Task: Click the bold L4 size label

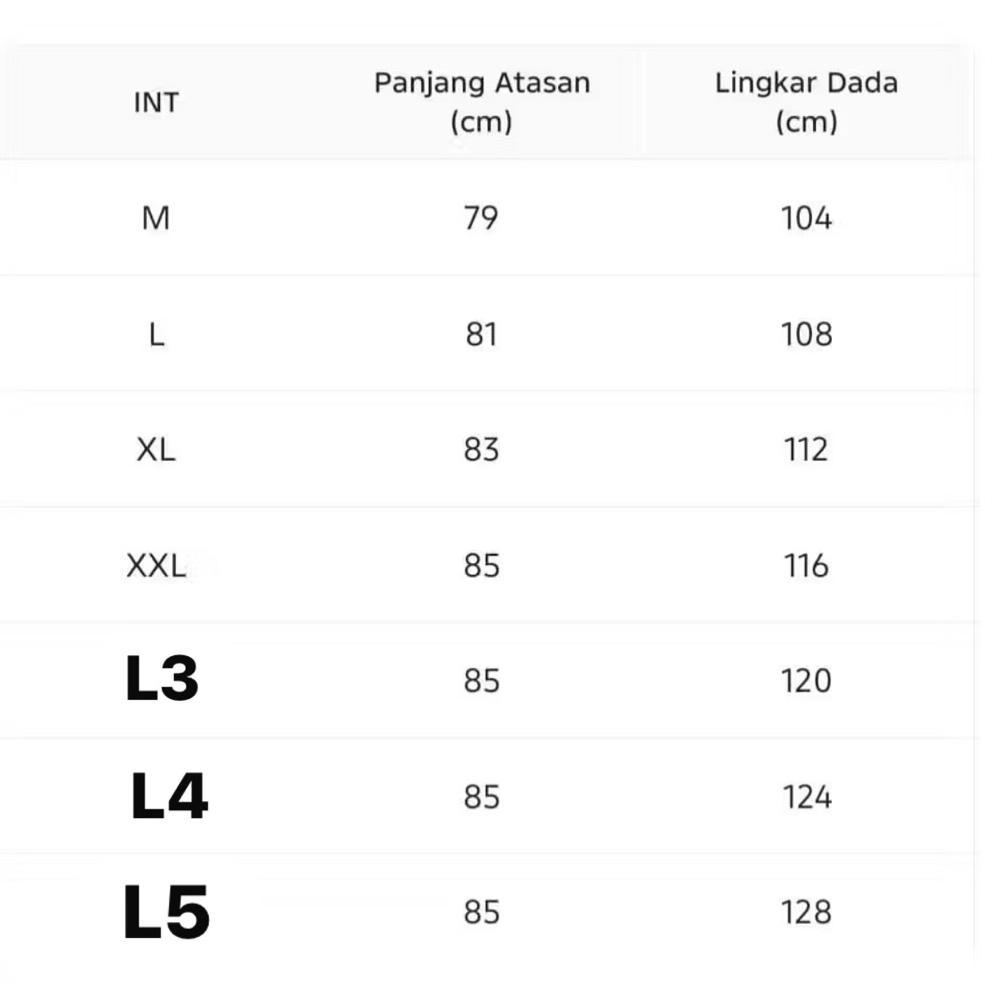Action: (x=169, y=797)
